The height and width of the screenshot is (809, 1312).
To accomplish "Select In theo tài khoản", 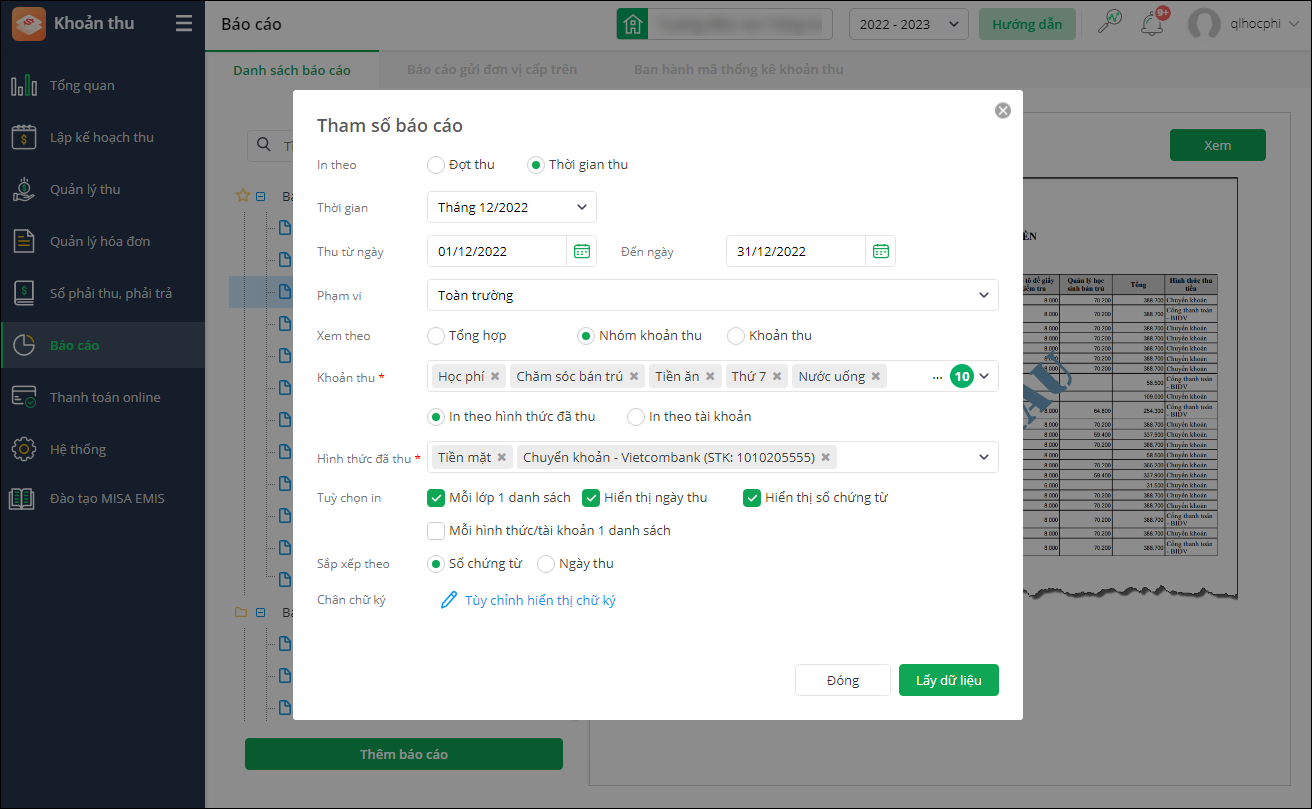I will pyautogui.click(x=636, y=417).
